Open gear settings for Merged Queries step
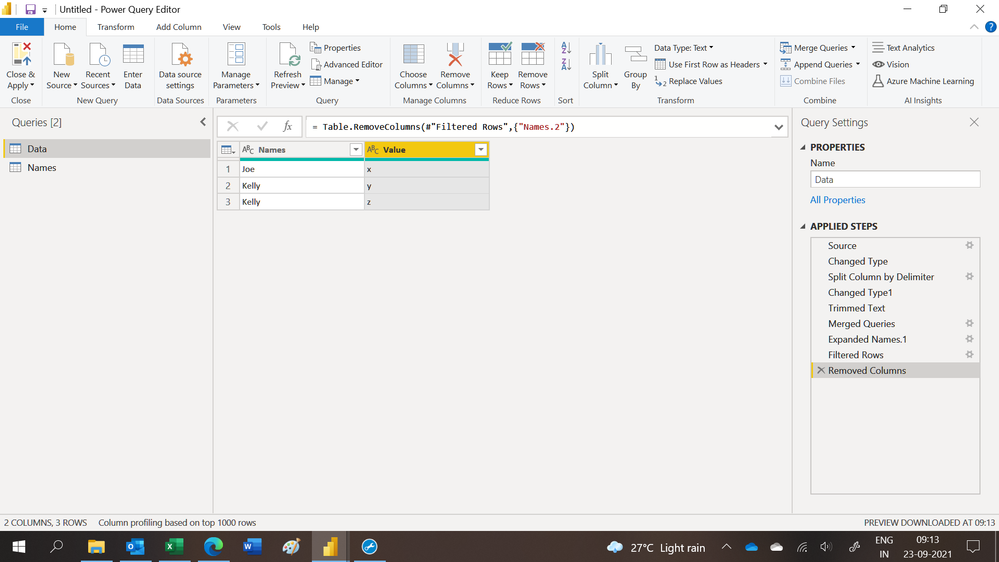The image size is (999, 562). 969,324
